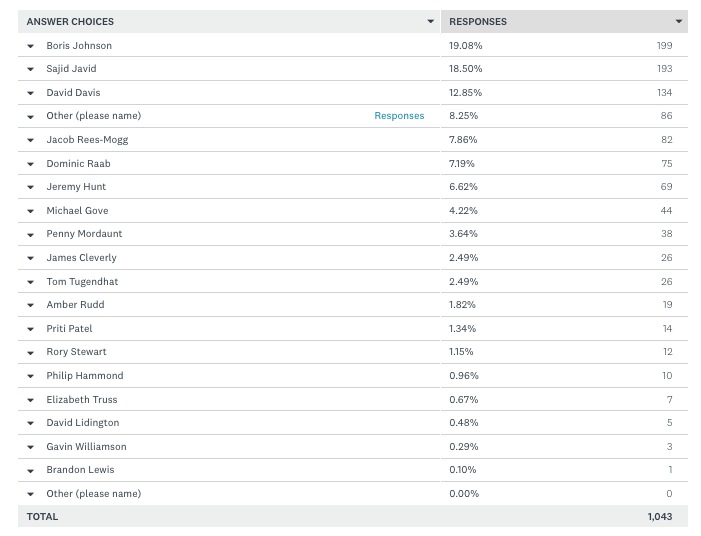The height and width of the screenshot is (536, 701).
Task: Open the Answer Choices column sort dropdown
Action: 431,21
